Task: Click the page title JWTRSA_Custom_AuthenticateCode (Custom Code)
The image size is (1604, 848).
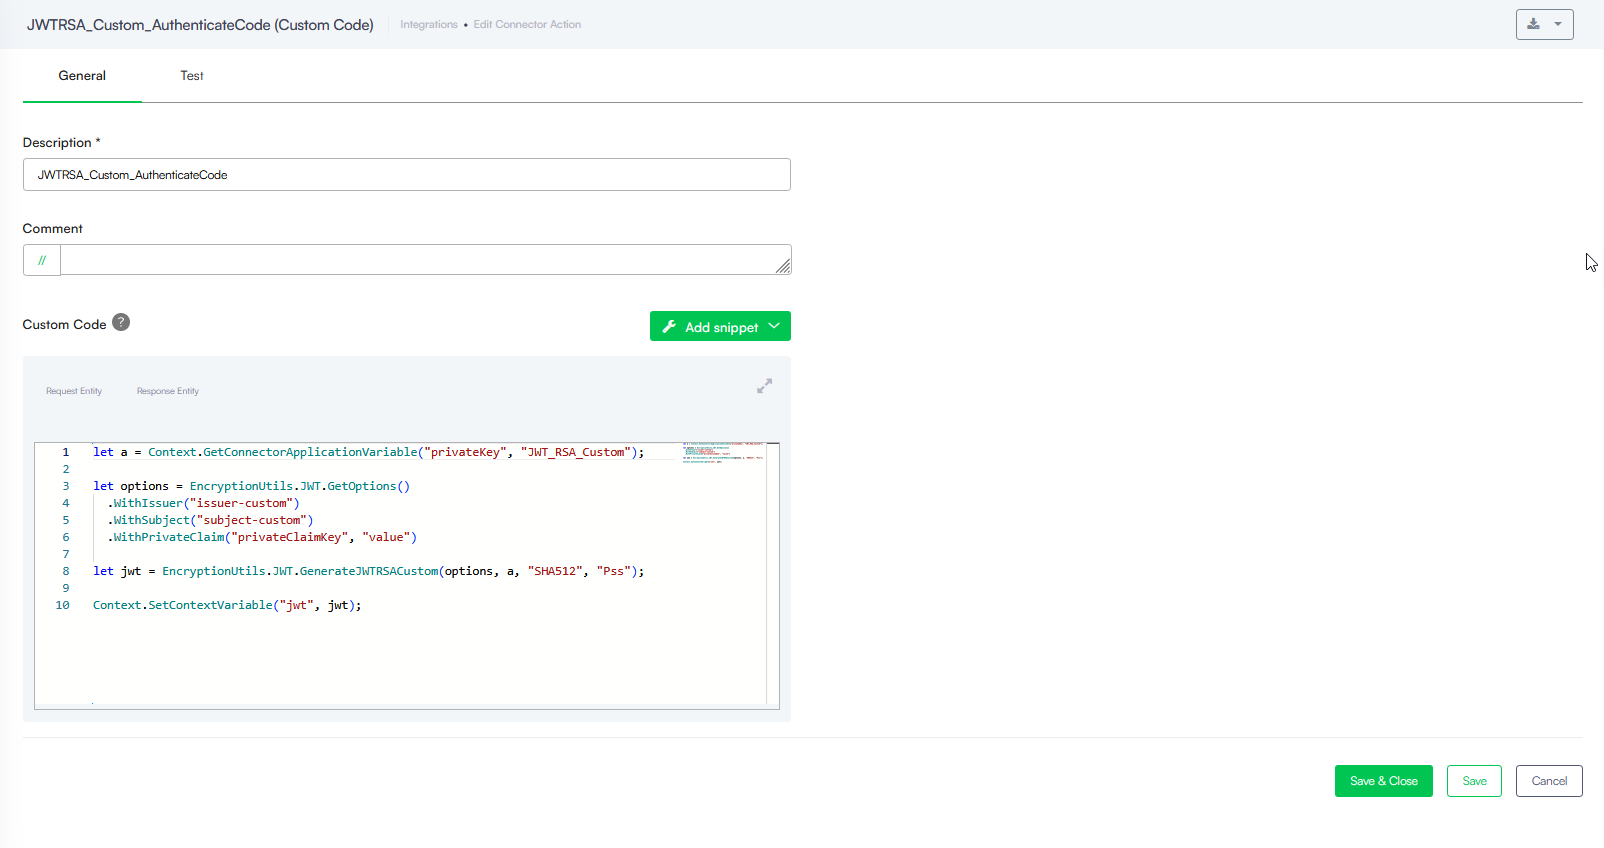Action: tap(200, 25)
